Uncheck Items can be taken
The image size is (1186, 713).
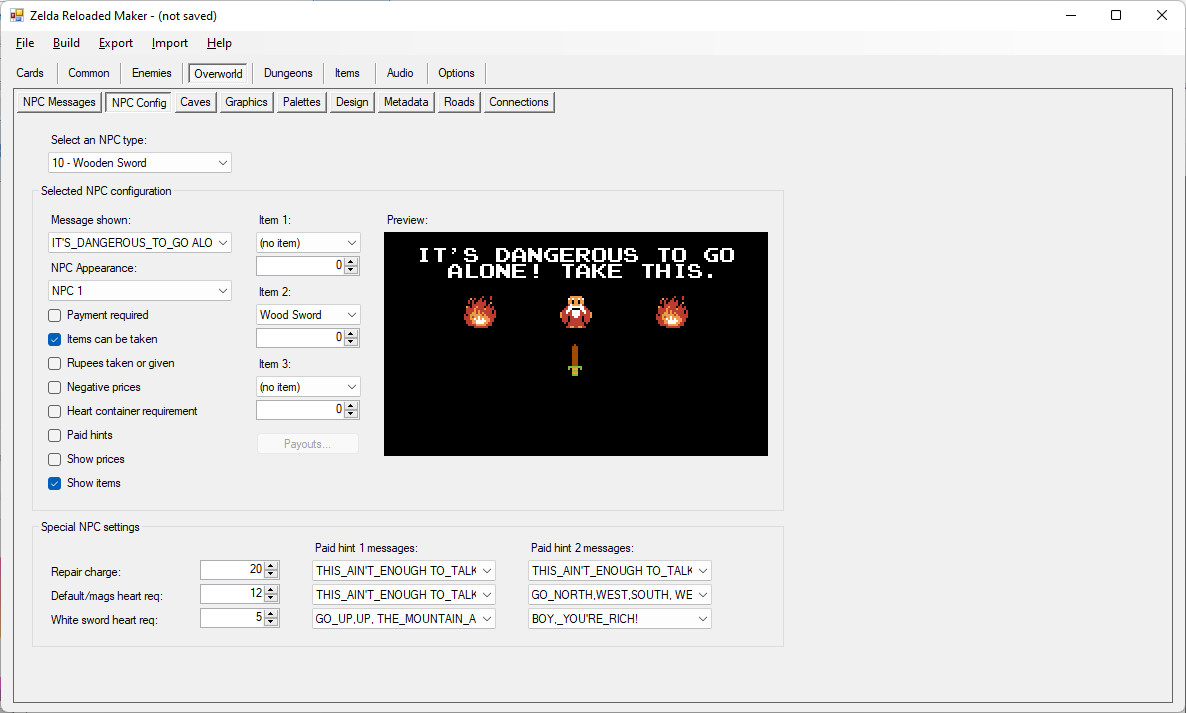click(x=54, y=339)
